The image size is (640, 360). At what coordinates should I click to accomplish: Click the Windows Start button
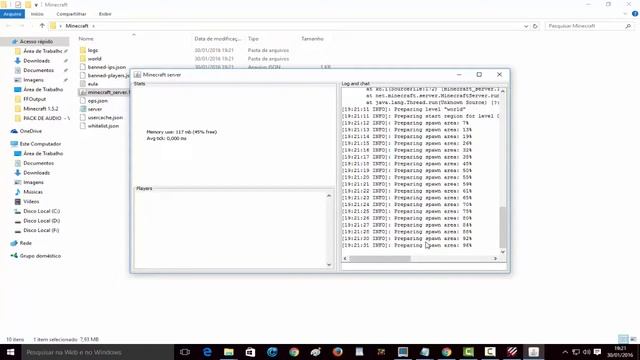(10, 352)
